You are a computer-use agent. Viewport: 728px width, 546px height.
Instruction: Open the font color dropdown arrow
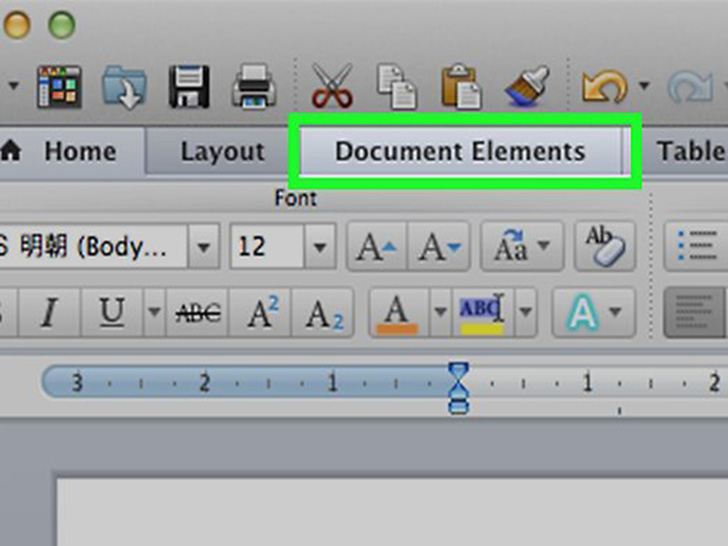(440, 312)
